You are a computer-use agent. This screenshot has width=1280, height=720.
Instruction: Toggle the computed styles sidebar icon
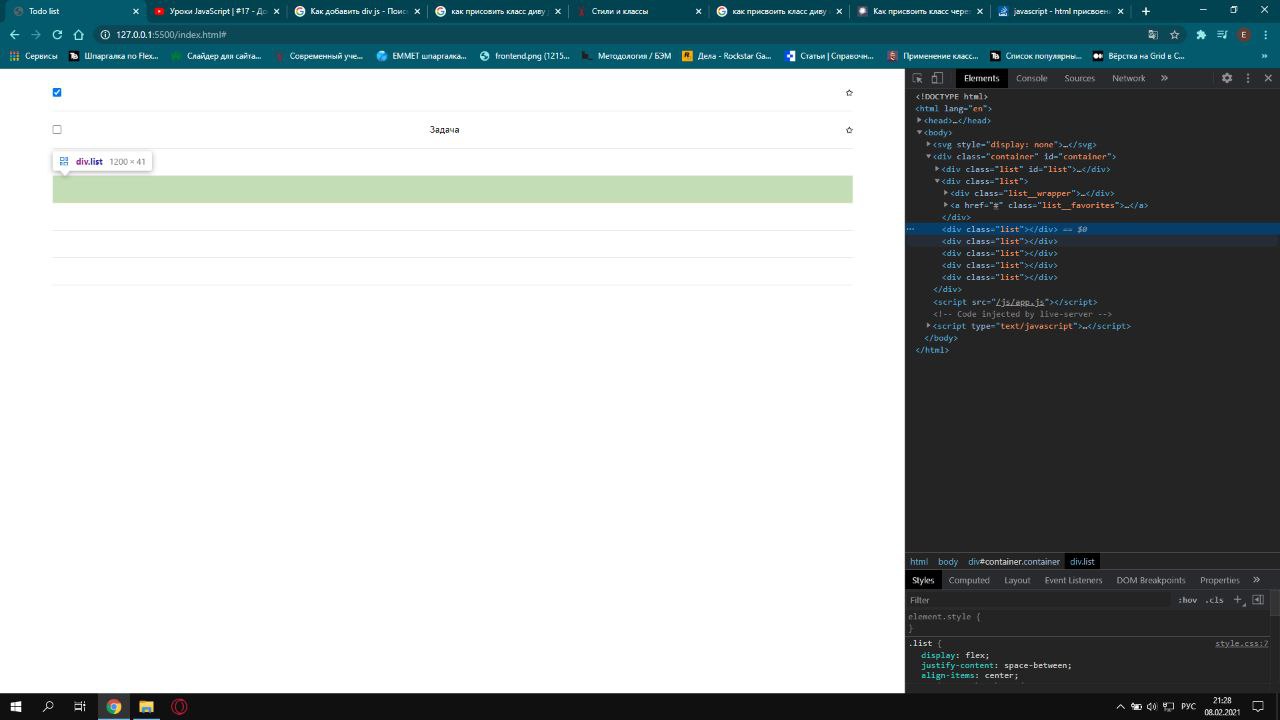pyautogui.click(x=1258, y=600)
